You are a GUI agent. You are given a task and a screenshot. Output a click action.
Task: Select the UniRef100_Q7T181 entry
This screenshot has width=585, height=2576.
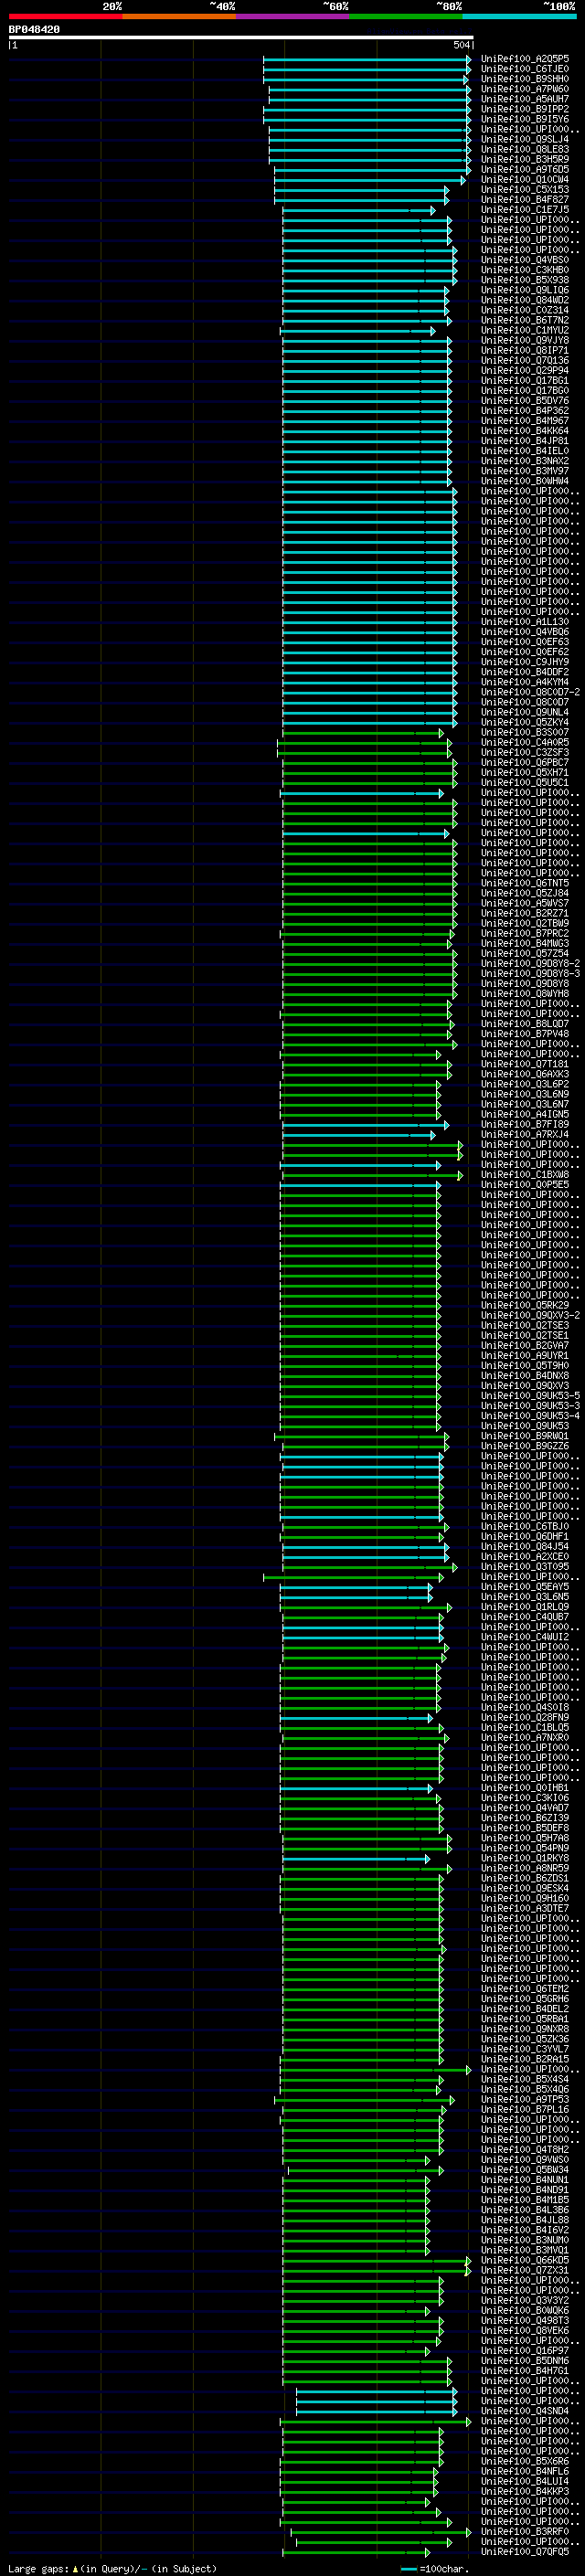coord(525,1064)
